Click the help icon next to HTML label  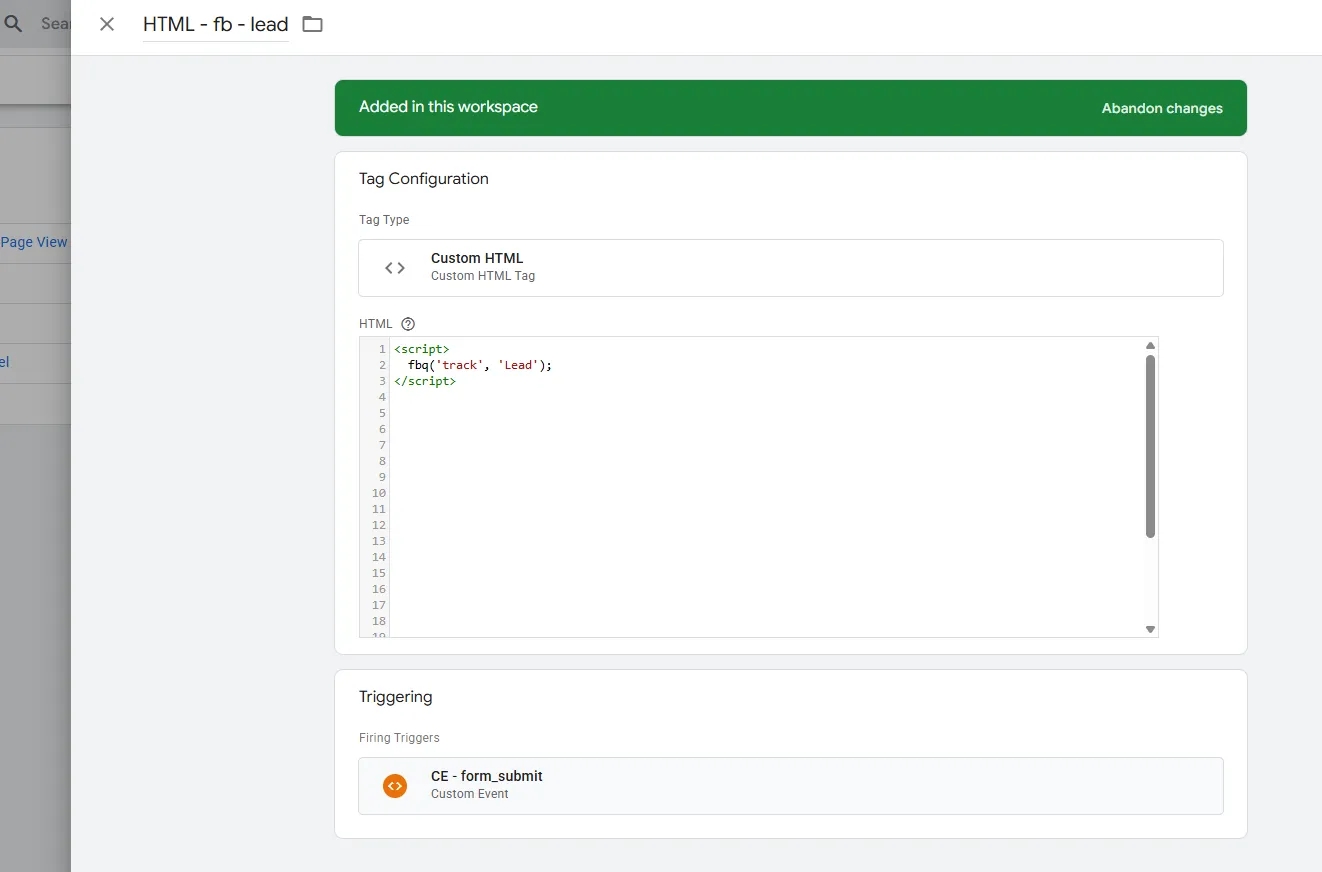[x=408, y=324]
